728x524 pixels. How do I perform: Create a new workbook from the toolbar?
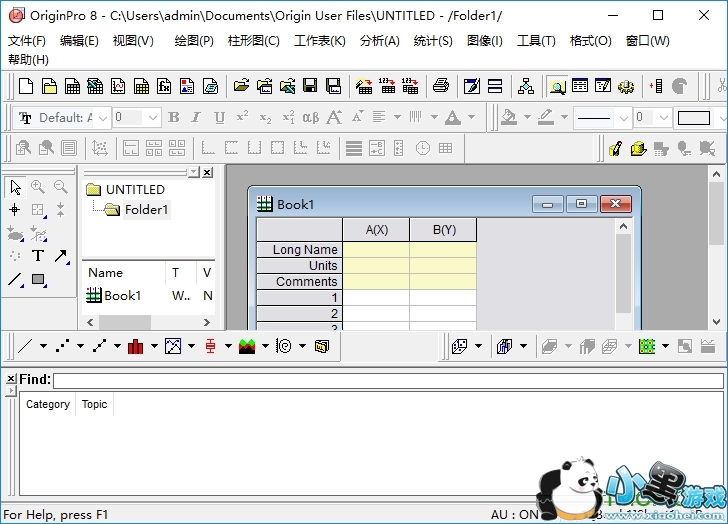point(72,86)
